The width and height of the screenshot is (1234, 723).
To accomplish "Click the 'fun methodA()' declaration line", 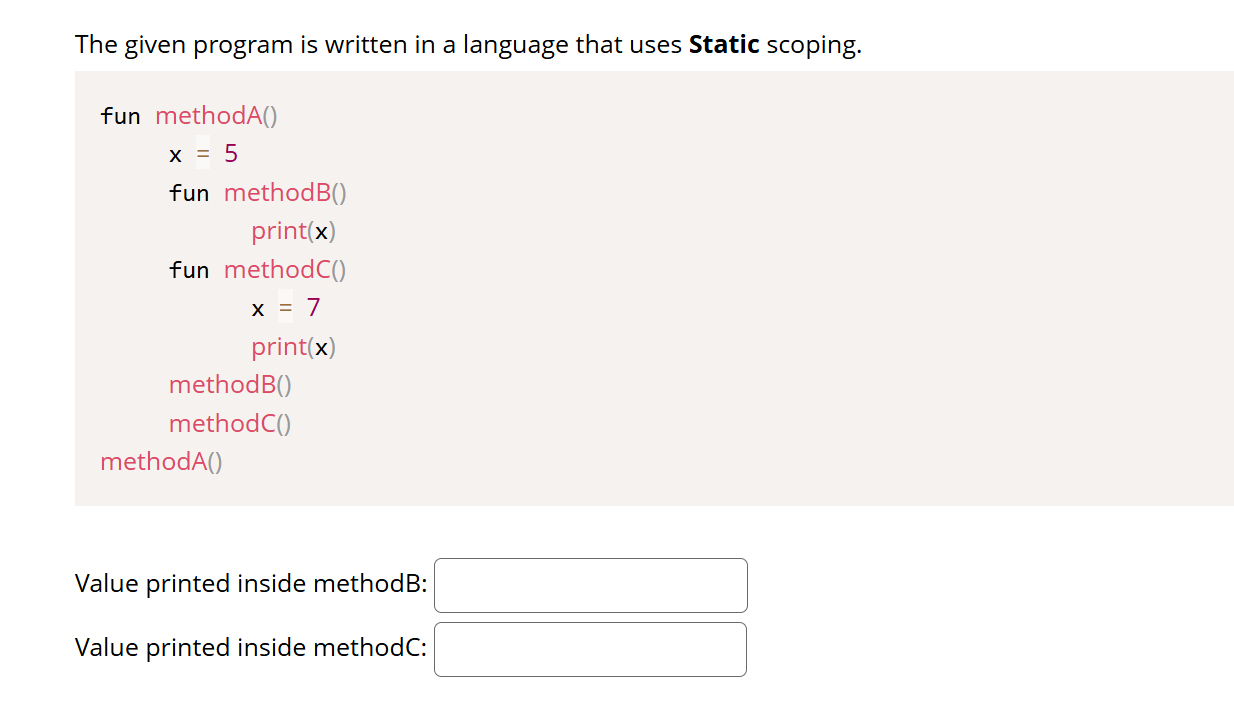I will 188,115.
